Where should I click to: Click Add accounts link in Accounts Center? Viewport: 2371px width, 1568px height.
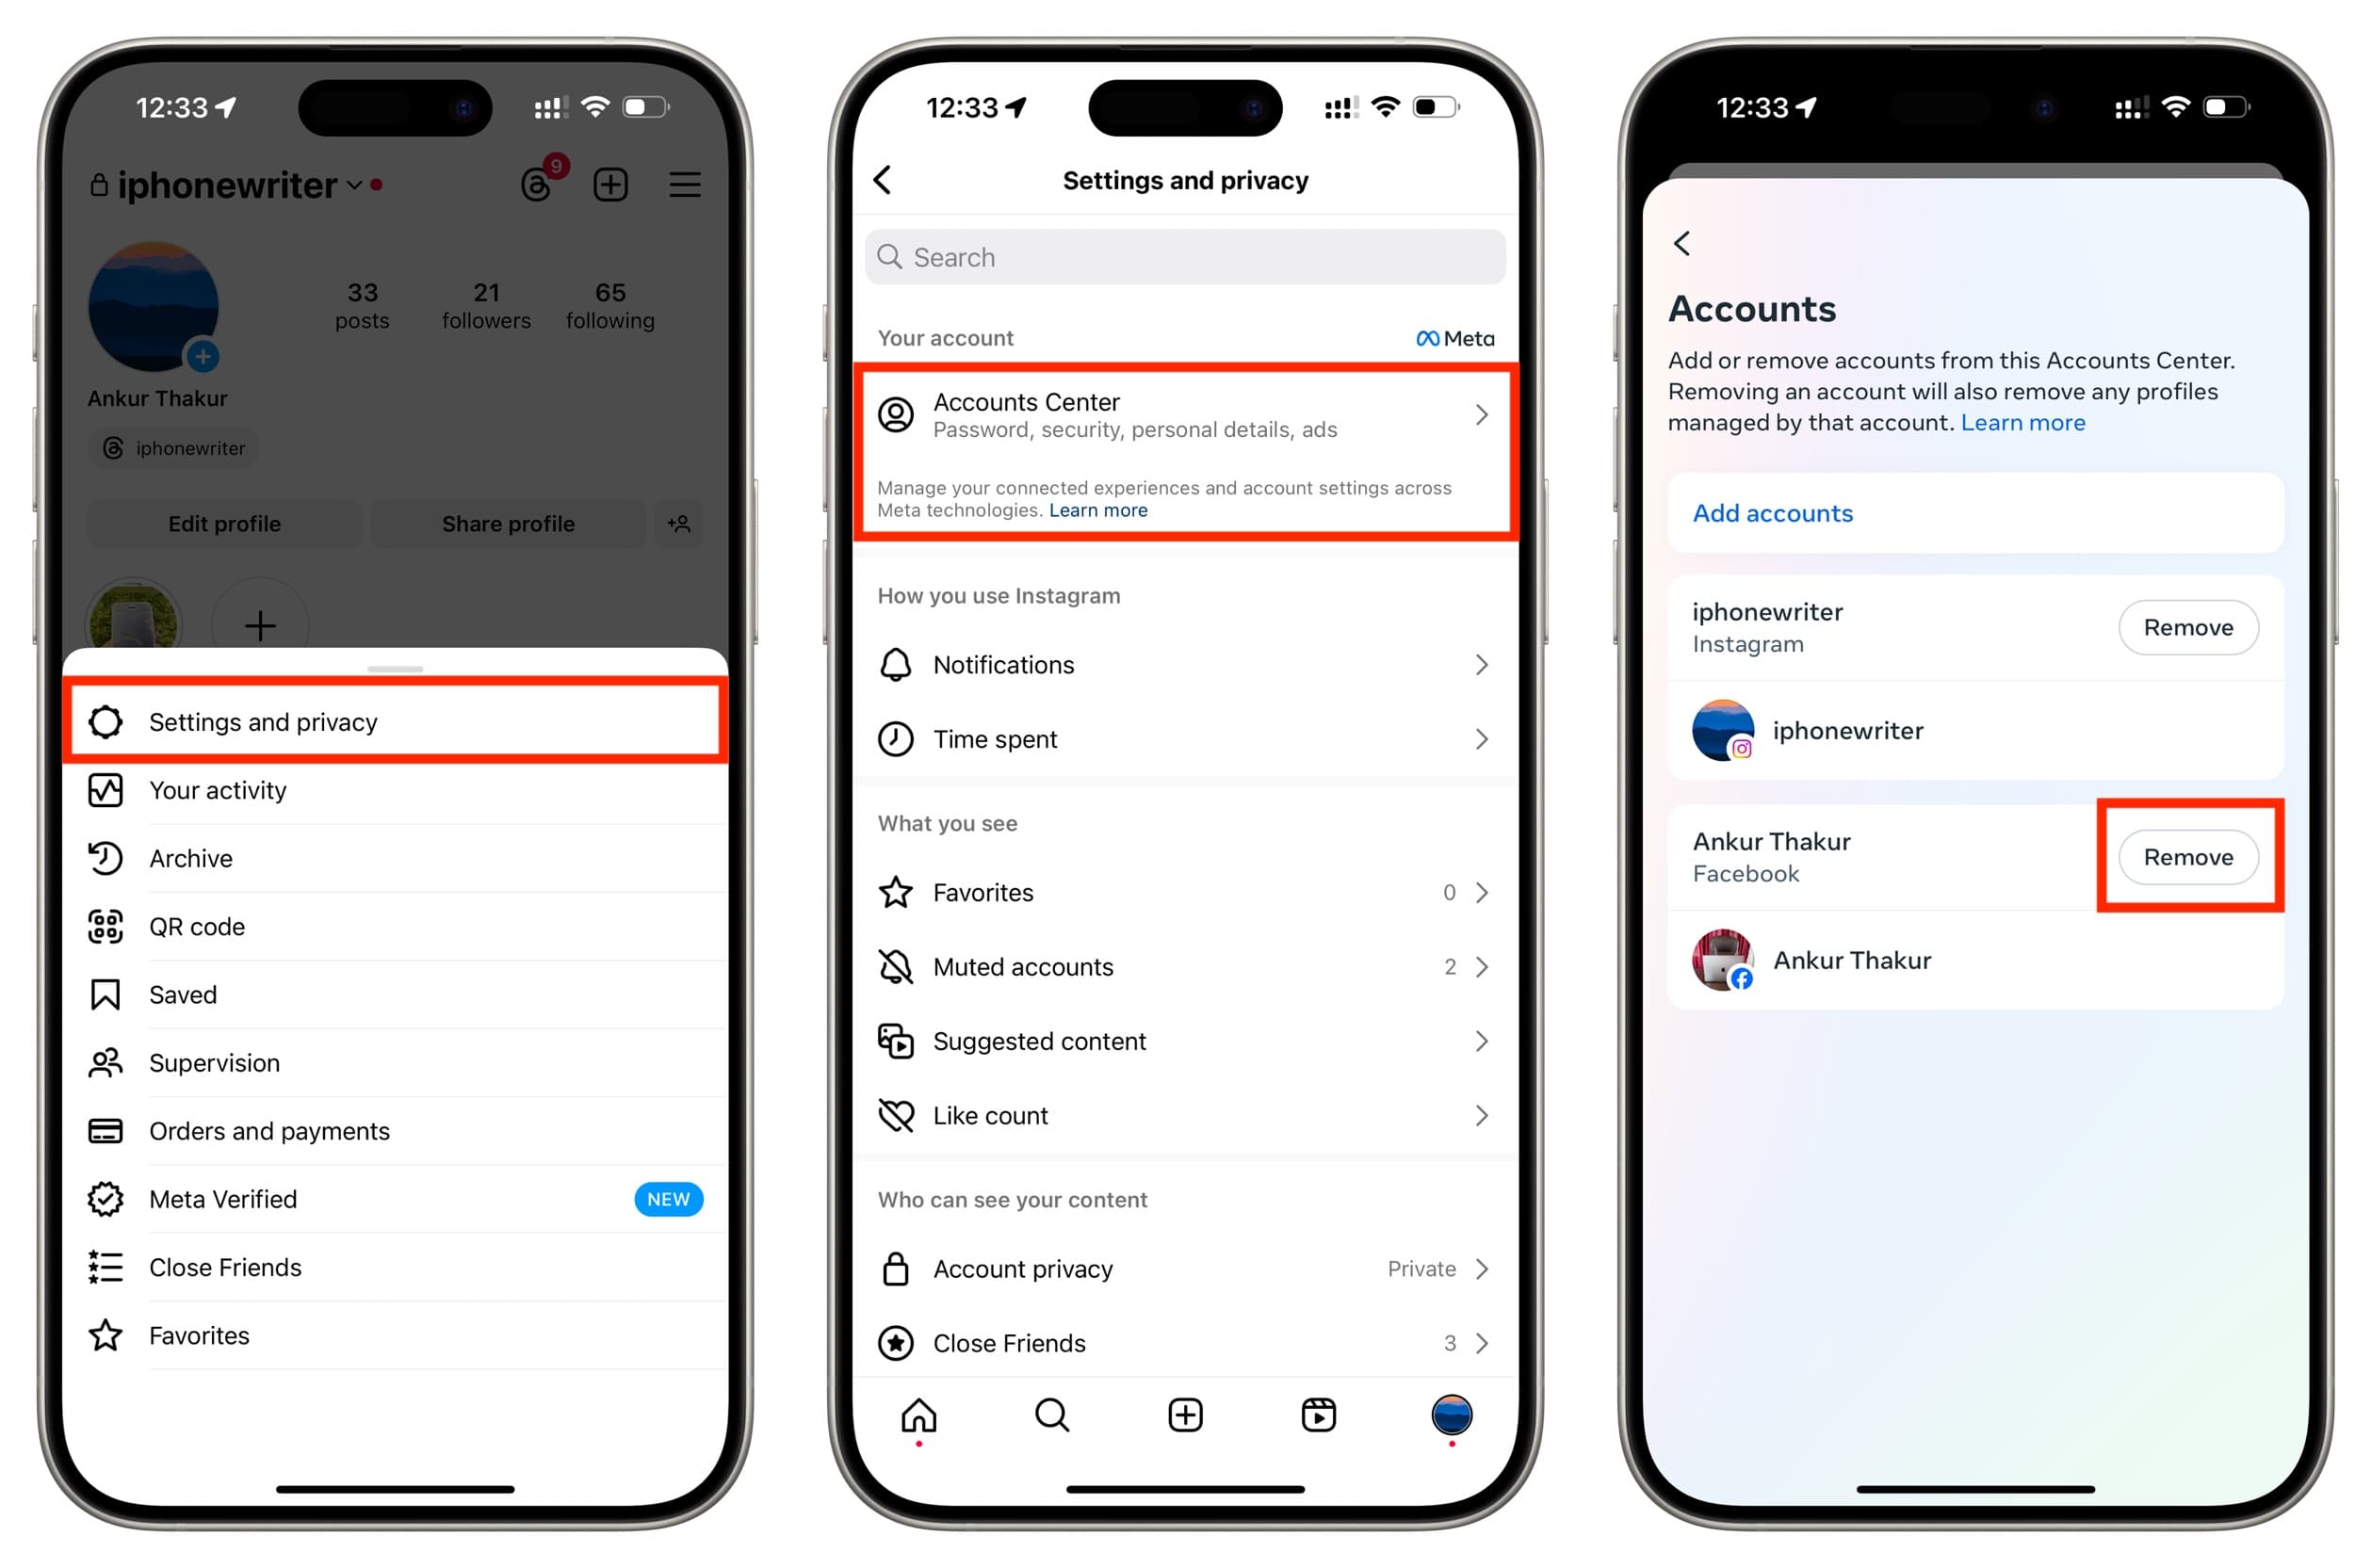pos(1773,512)
